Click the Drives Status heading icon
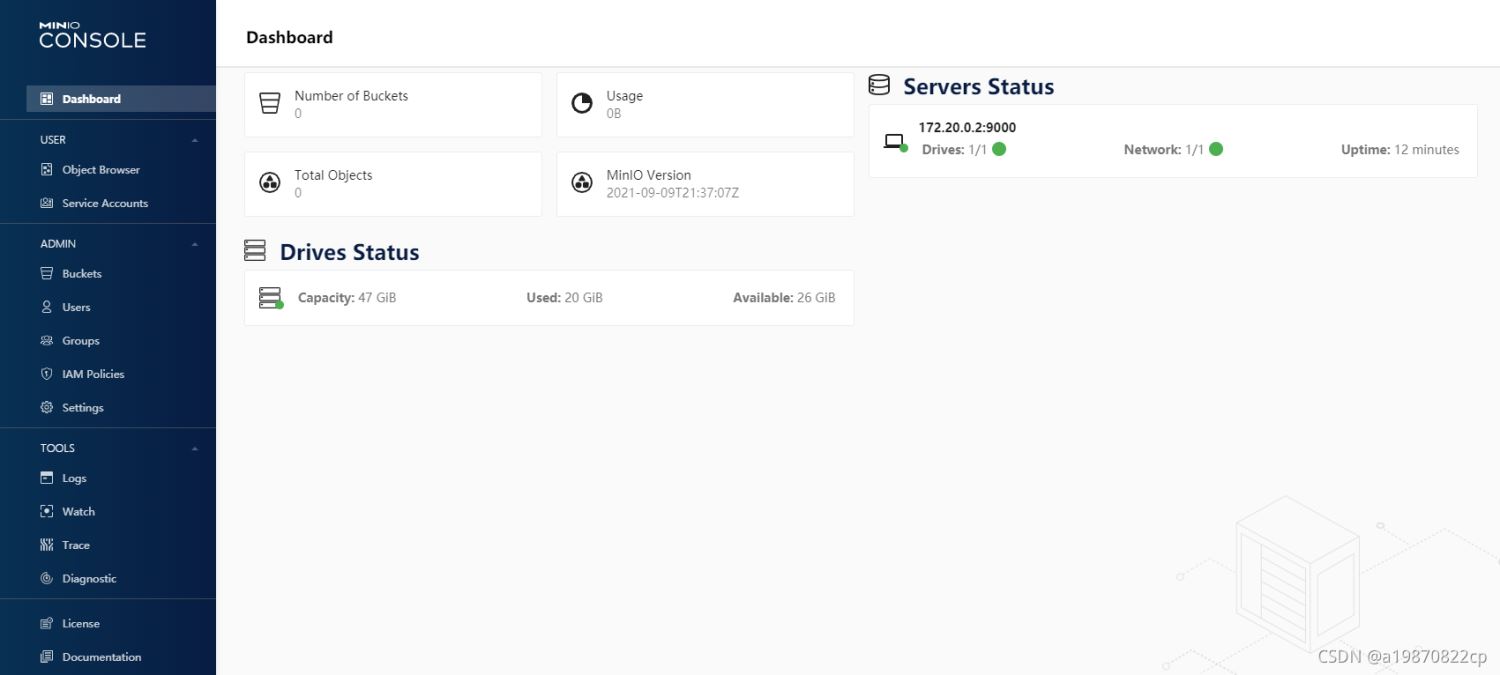The height and width of the screenshot is (675, 1500). [255, 251]
